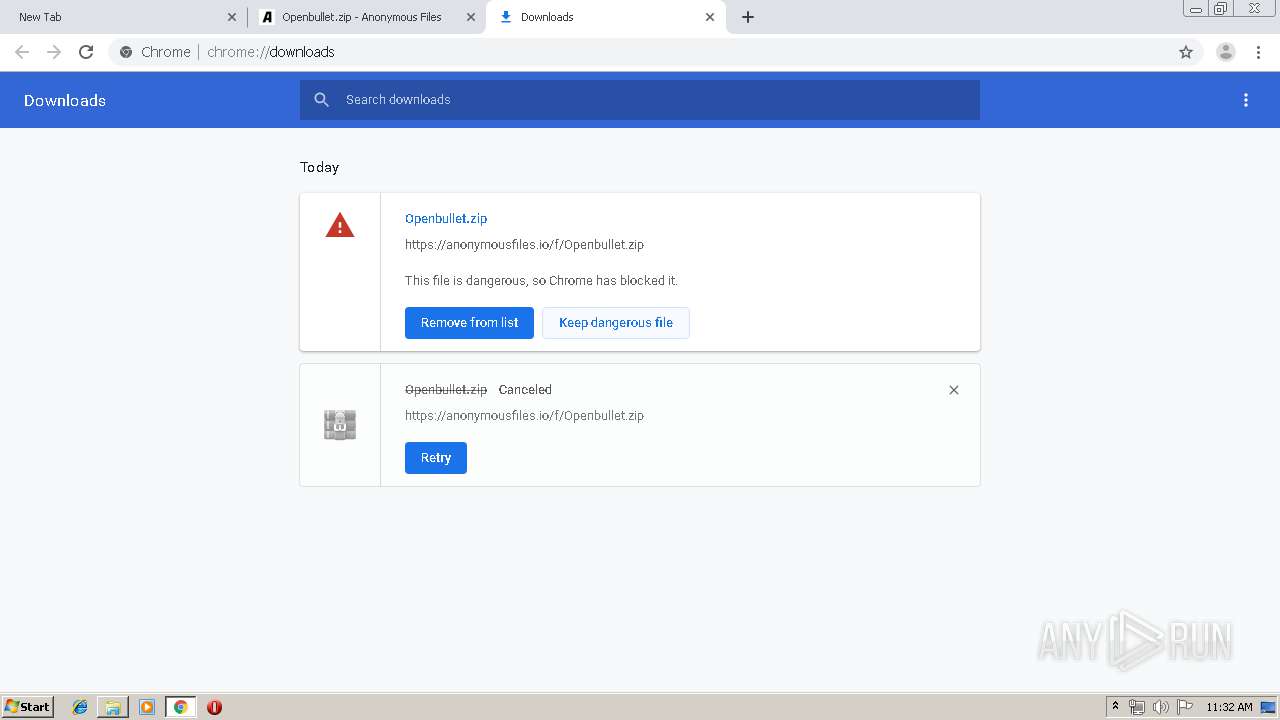Switch to Openbullet.zip - Anonymous Files tab
The height and width of the screenshot is (720, 1280).
pyautogui.click(x=366, y=17)
